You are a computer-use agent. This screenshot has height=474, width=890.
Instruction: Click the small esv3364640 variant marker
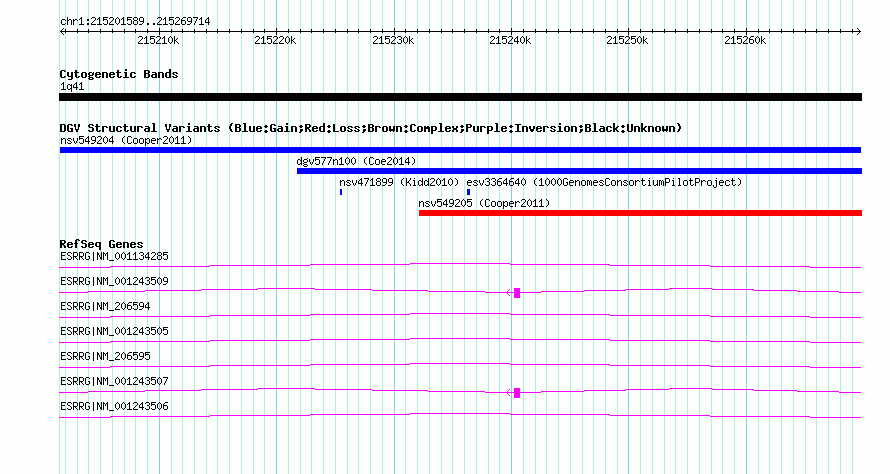468,192
